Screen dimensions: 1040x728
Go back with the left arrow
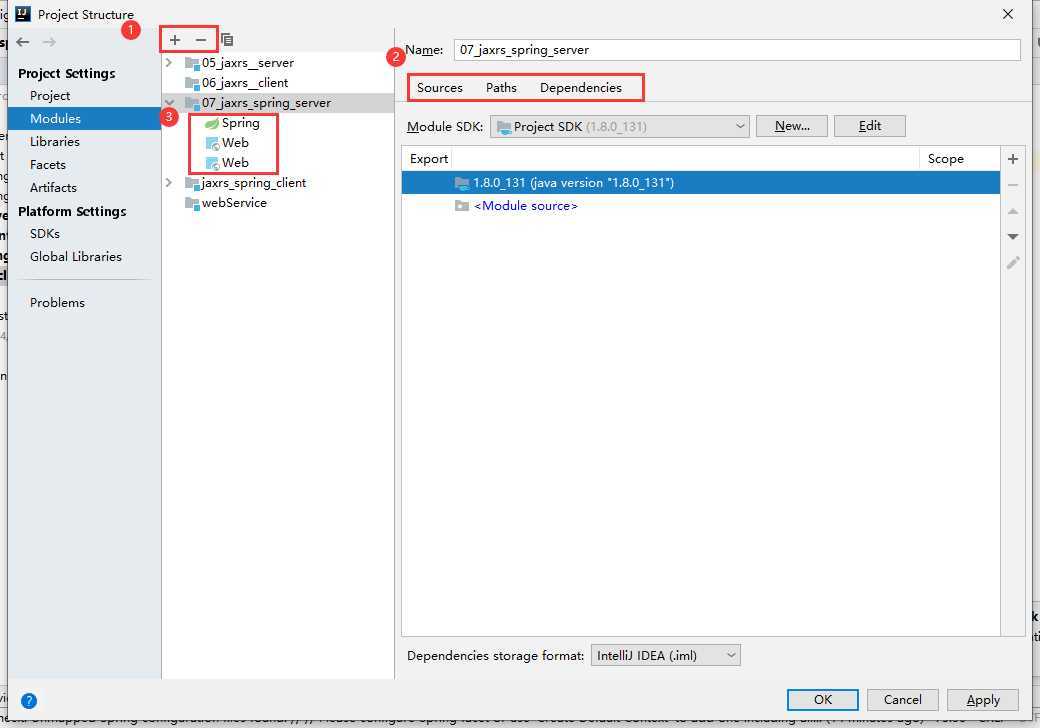pos(23,42)
